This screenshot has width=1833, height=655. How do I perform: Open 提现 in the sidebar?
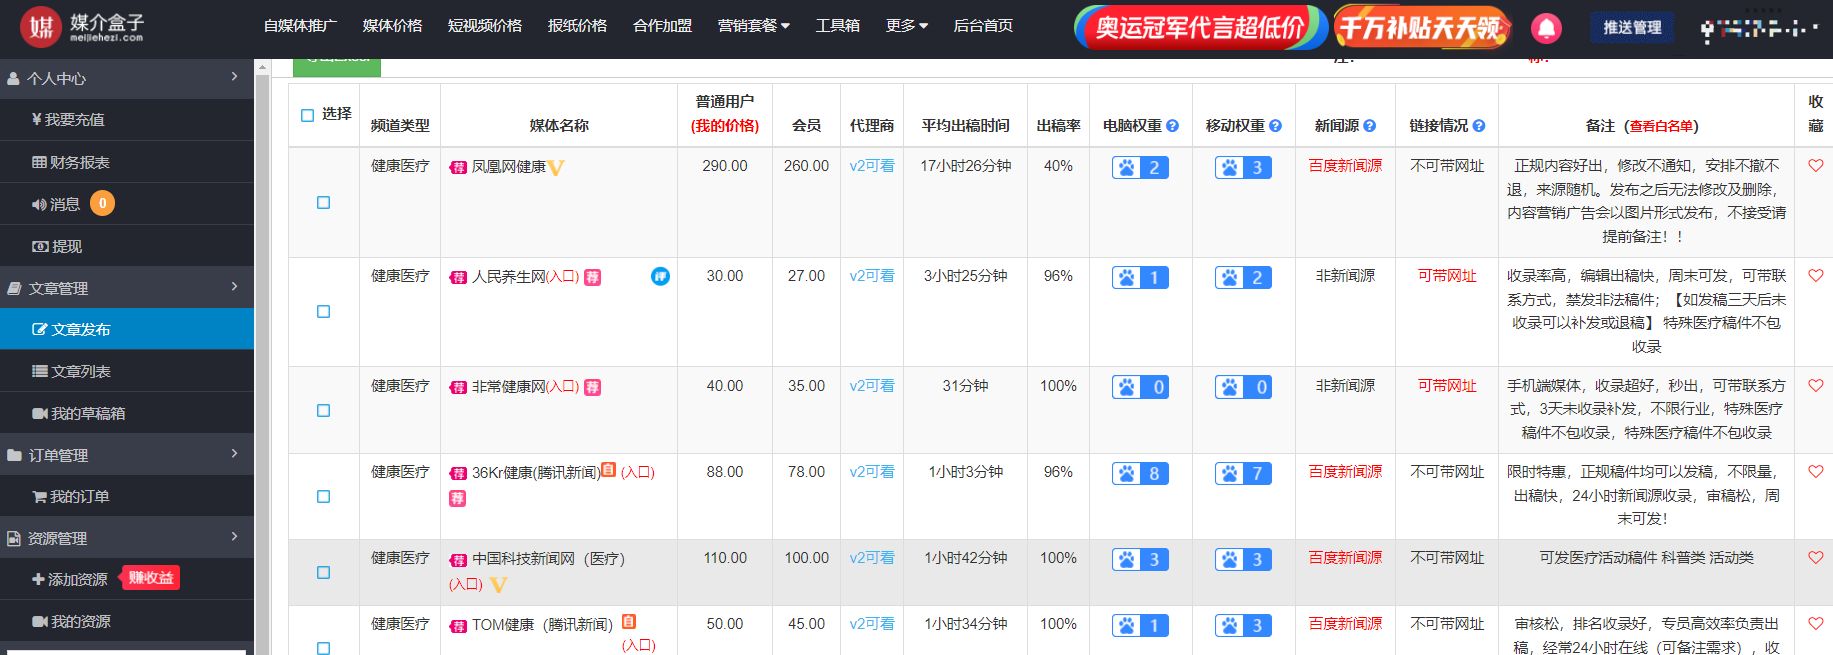pos(127,246)
